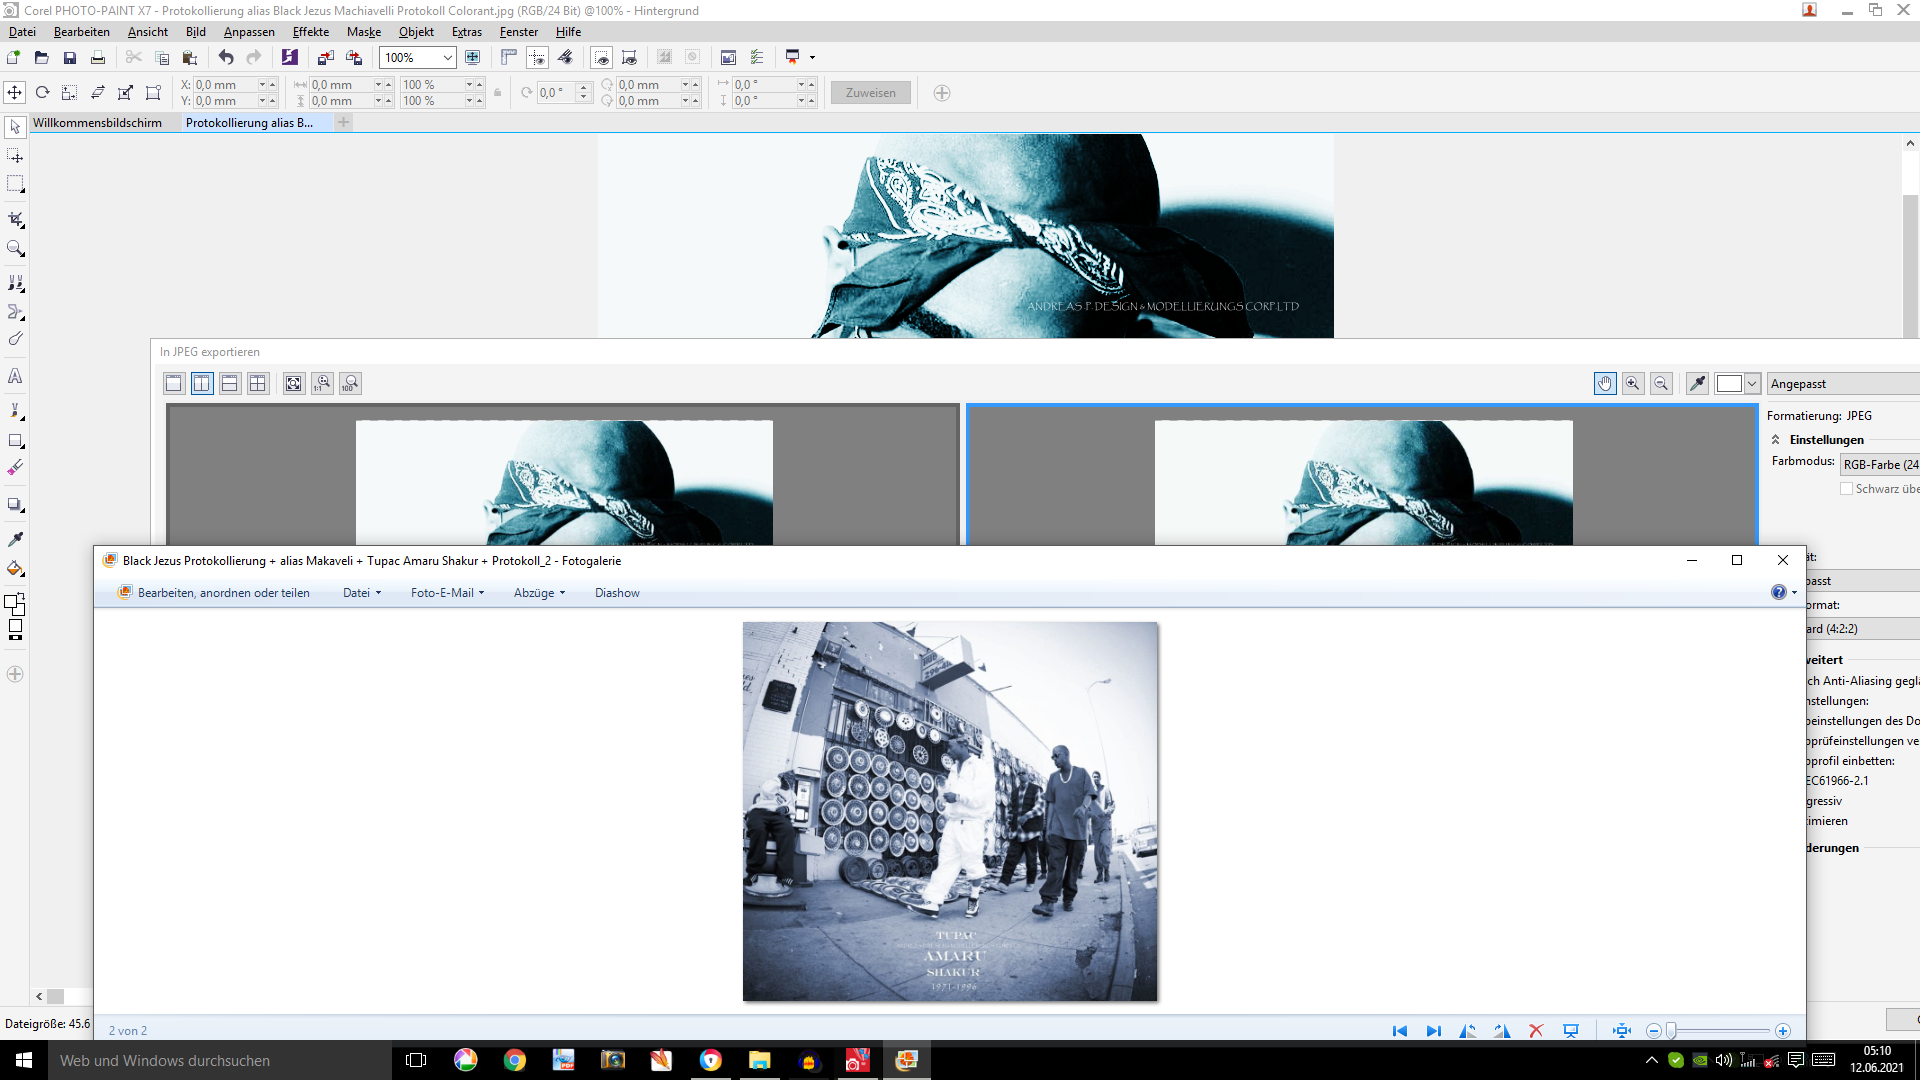The image size is (1920, 1080).
Task: Delete the photo with the red X icon
Action: point(1537,1031)
